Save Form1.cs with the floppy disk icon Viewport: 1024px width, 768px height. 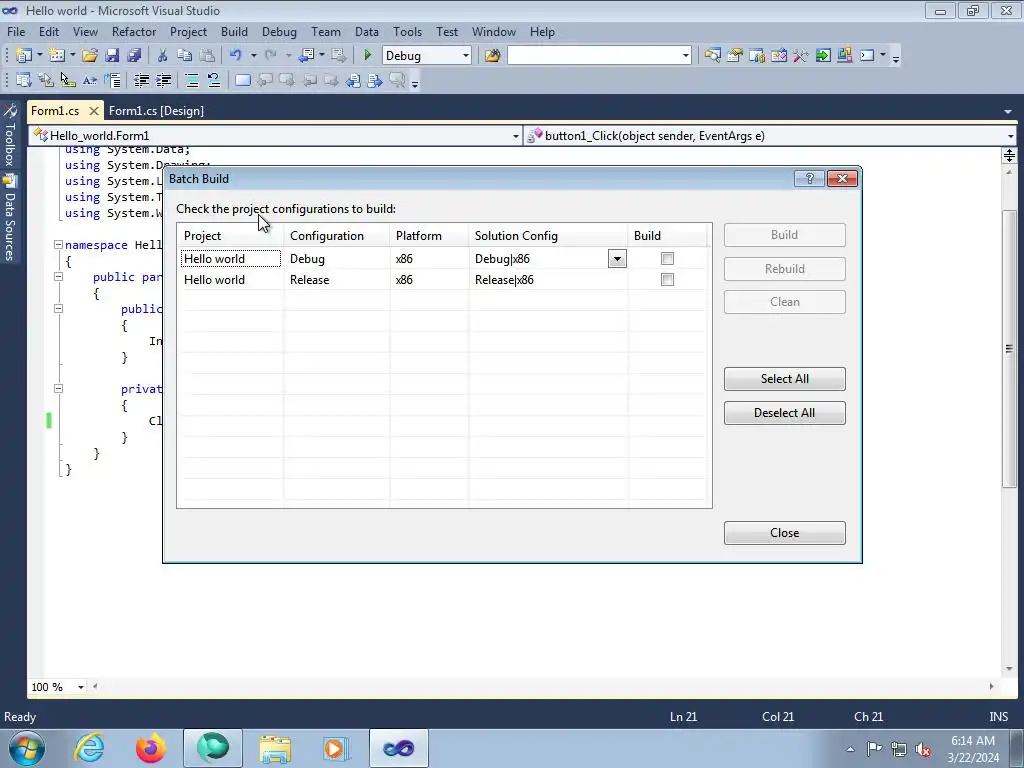pyautogui.click(x=112, y=56)
